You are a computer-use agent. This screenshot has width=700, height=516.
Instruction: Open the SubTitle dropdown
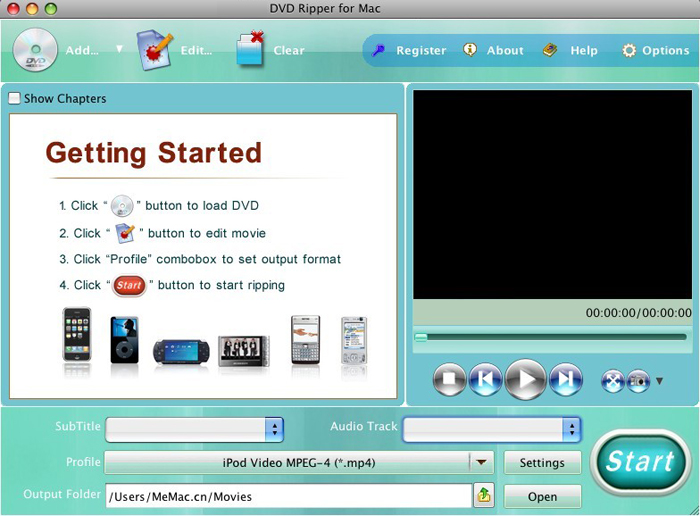point(194,429)
